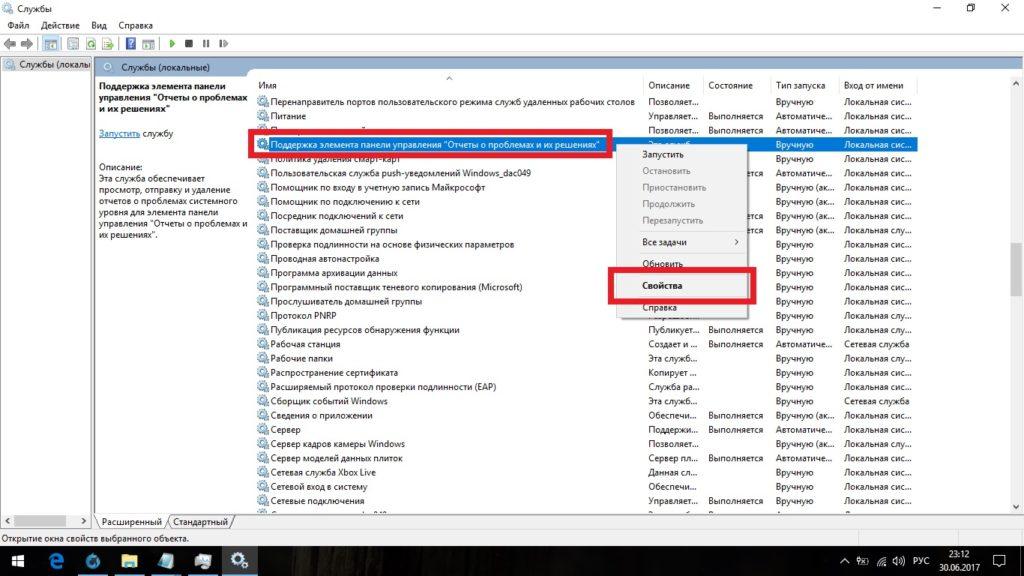Click gear icon beside Сервер кадров камеры Windows
The height and width of the screenshot is (576, 1024).
pyautogui.click(x=263, y=443)
